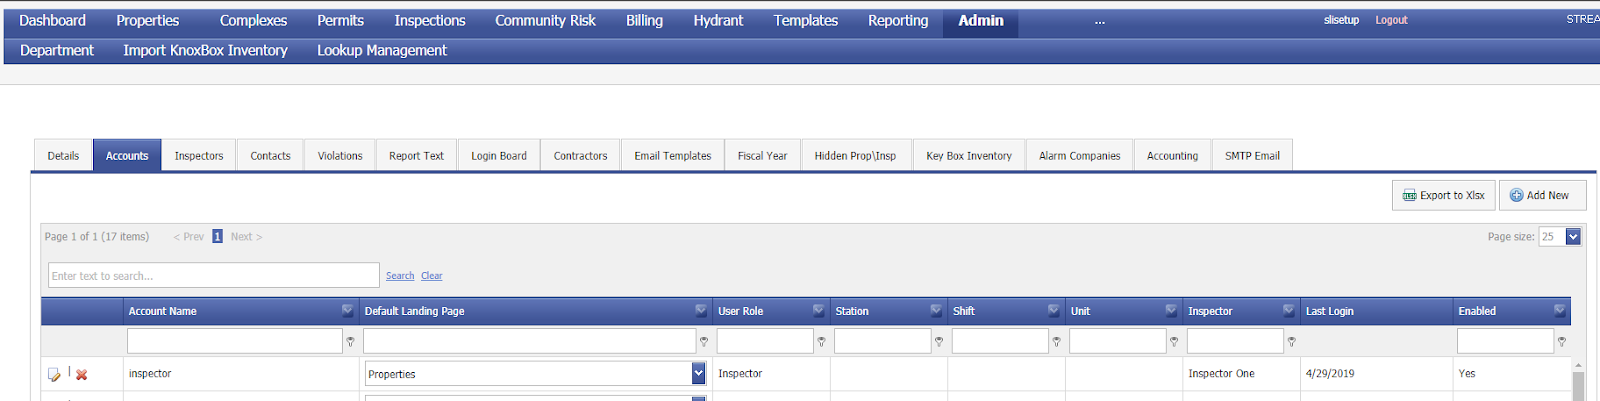Switch to the Contractors tab
Image resolution: width=1600 pixels, height=401 pixels.
tap(580, 156)
